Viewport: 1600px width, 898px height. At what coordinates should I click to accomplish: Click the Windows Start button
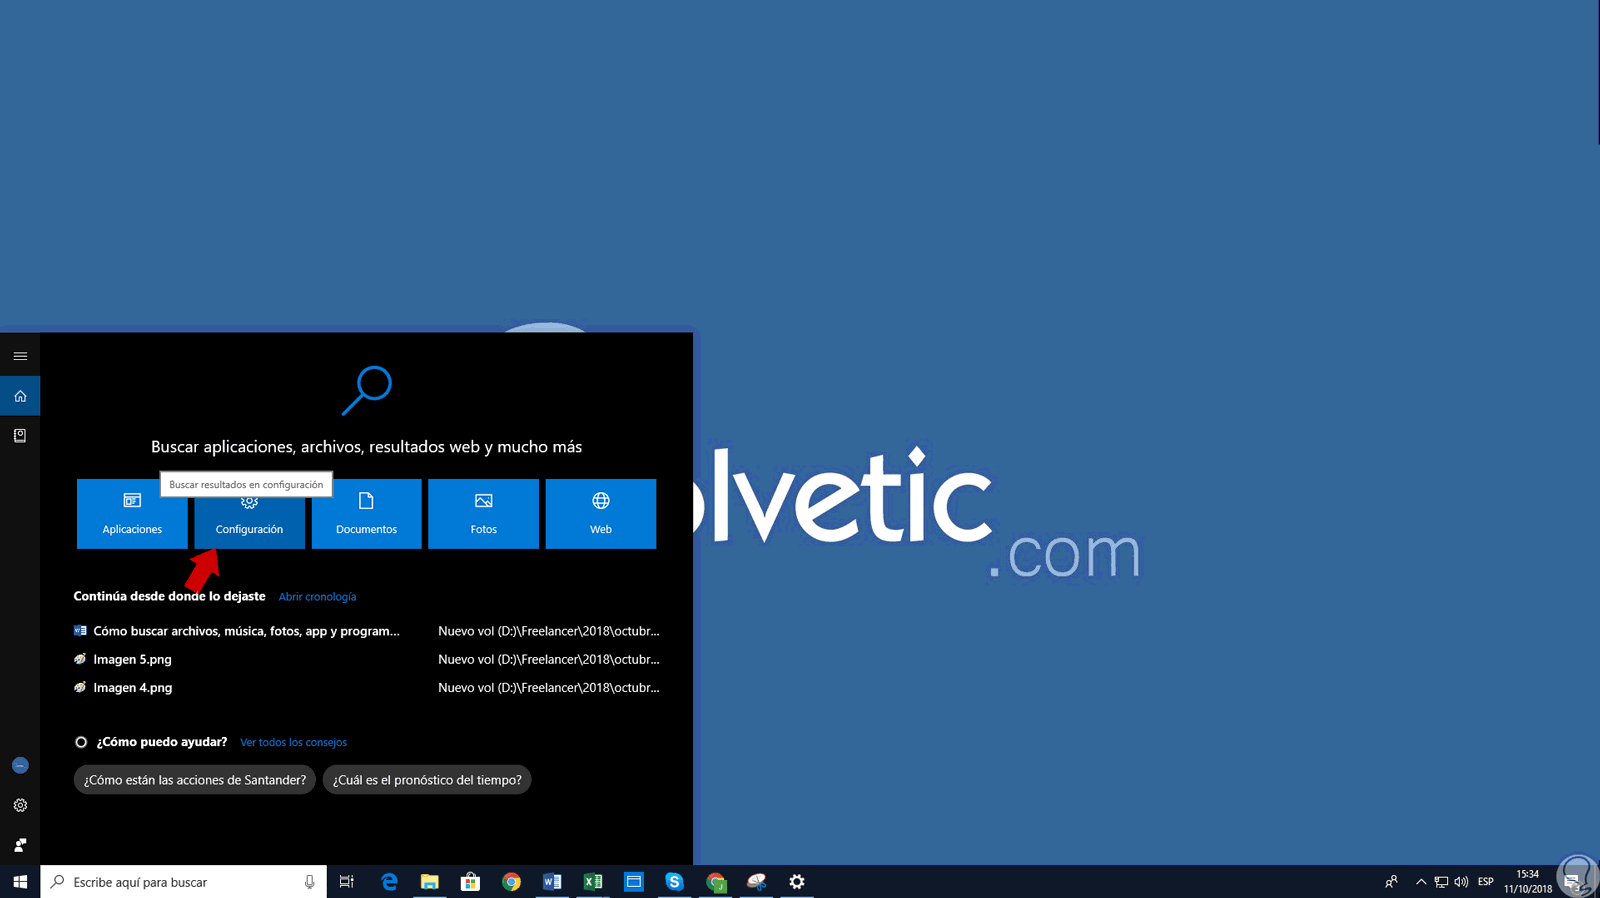click(20, 882)
